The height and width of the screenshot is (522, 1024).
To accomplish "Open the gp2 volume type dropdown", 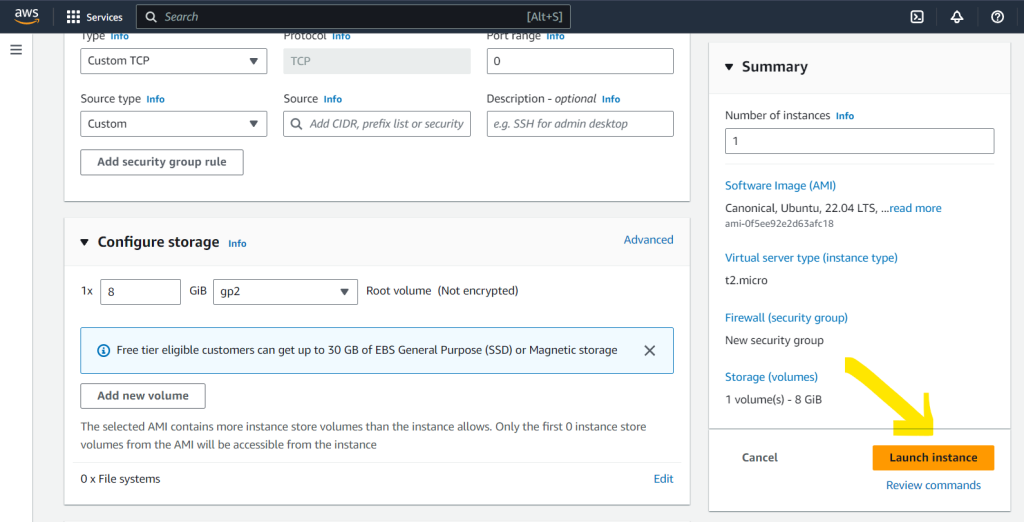I will coord(285,291).
